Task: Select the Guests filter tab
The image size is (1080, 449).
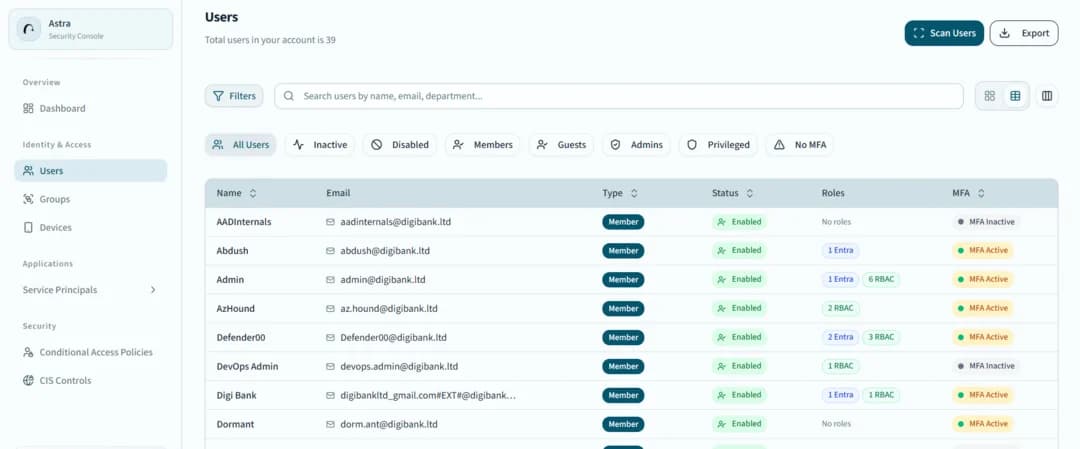Action: click(561, 145)
